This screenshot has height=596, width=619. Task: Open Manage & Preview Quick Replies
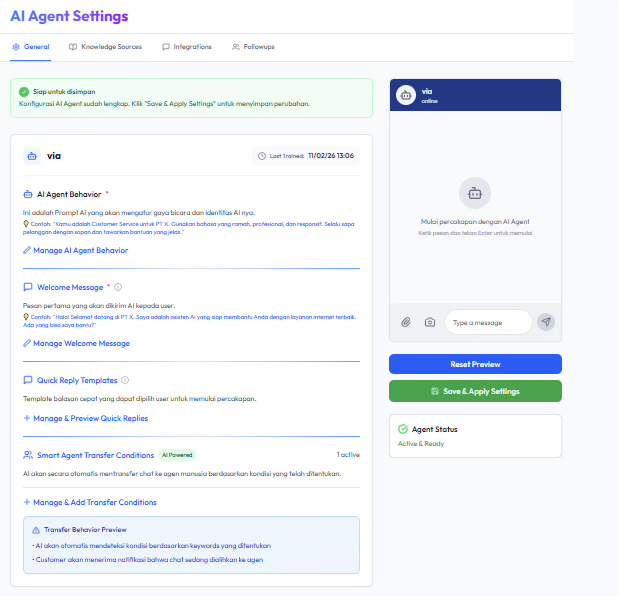pyautogui.click(x=86, y=418)
